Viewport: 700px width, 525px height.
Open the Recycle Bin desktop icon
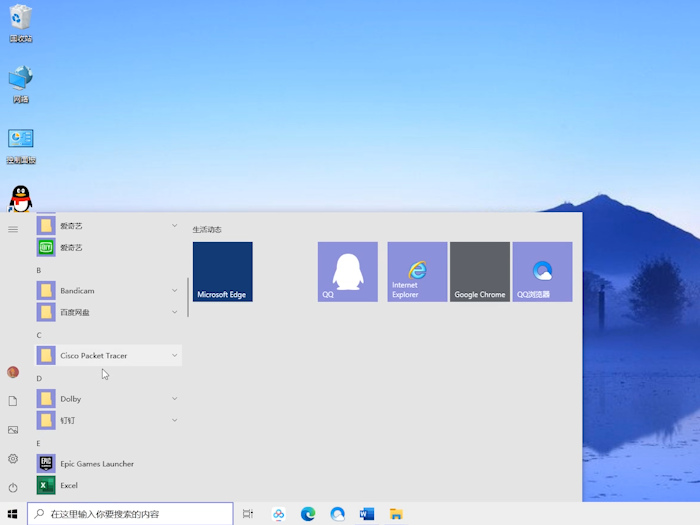coord(21,23)
